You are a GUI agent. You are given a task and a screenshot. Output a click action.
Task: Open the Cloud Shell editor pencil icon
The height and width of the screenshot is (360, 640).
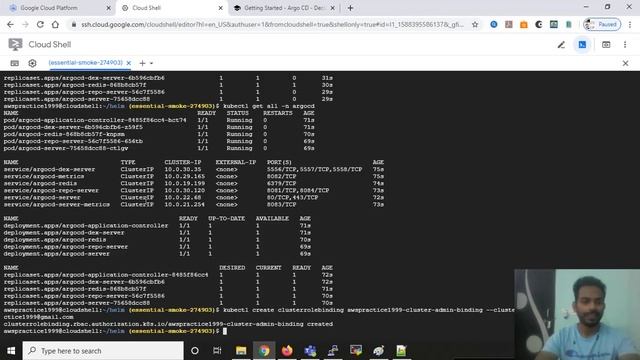coord(561,44)
